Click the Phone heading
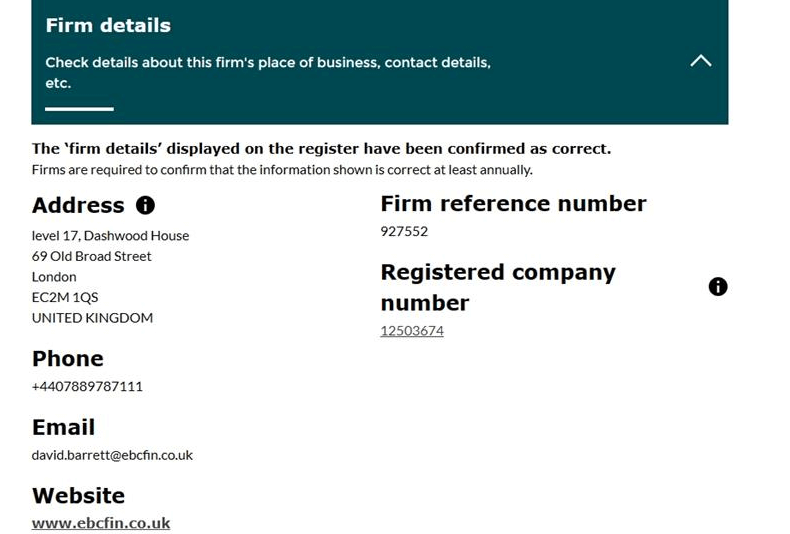Viewport: 790px width, 534px height. pyautogui.click(x=68, y=358)
